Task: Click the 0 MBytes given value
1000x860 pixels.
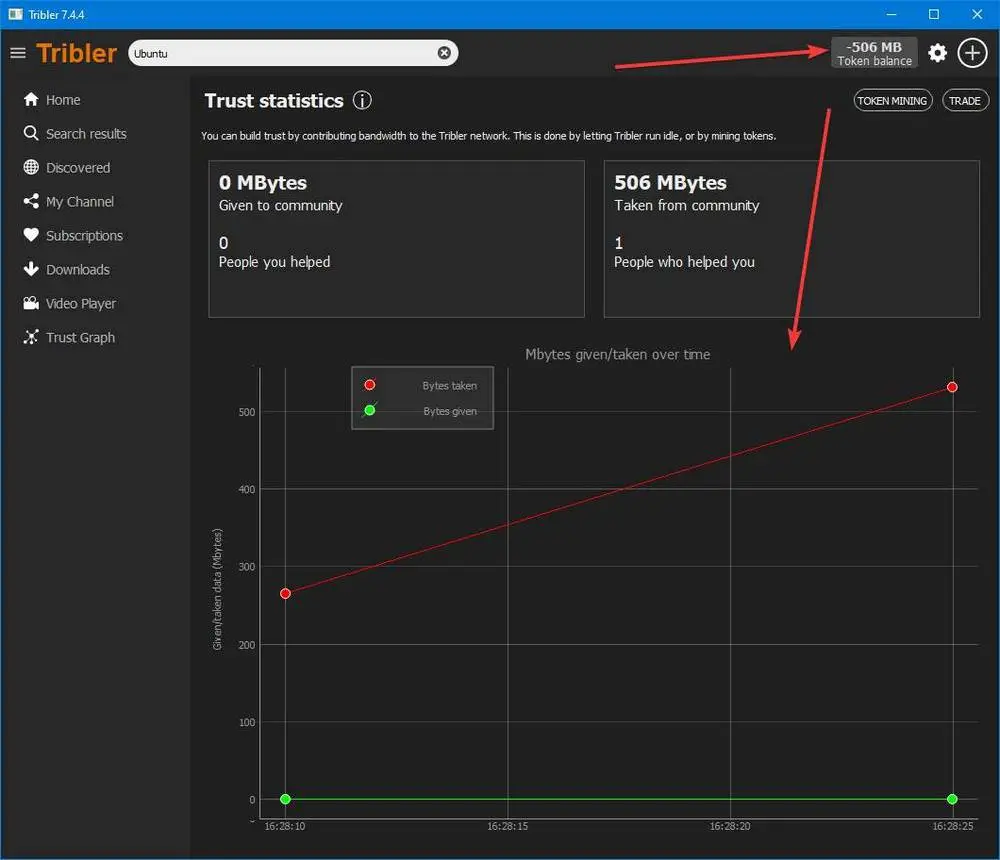Action: (x=263, y=183)
